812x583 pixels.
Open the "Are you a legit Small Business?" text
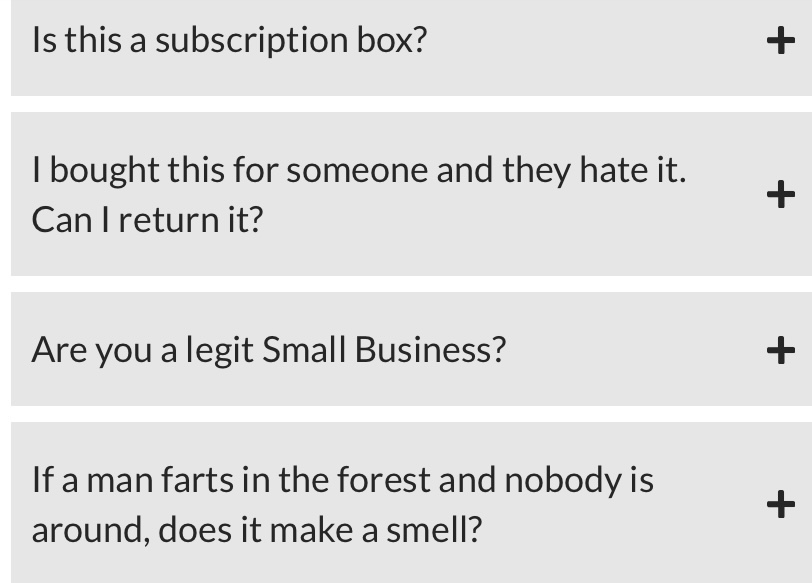tap(269, 350)
